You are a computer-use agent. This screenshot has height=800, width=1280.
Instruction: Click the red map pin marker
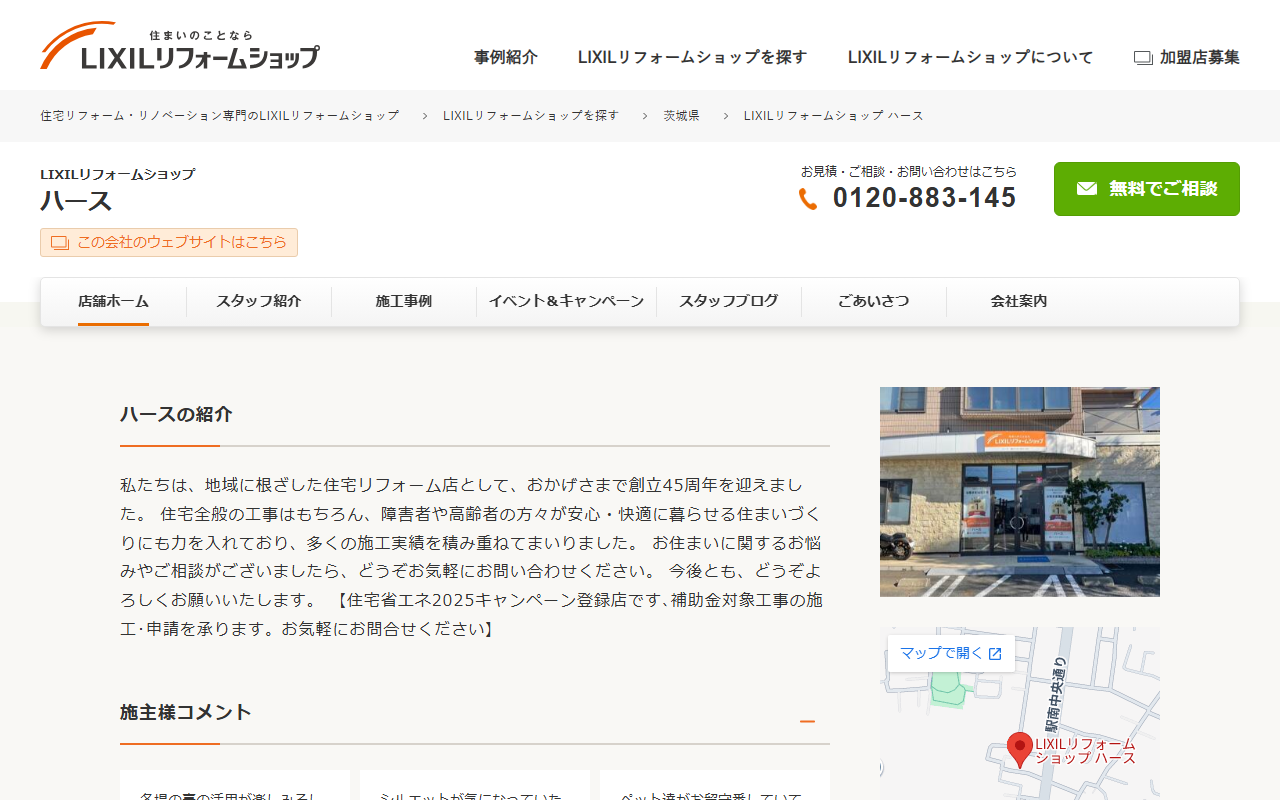(x=1019, y=750)
